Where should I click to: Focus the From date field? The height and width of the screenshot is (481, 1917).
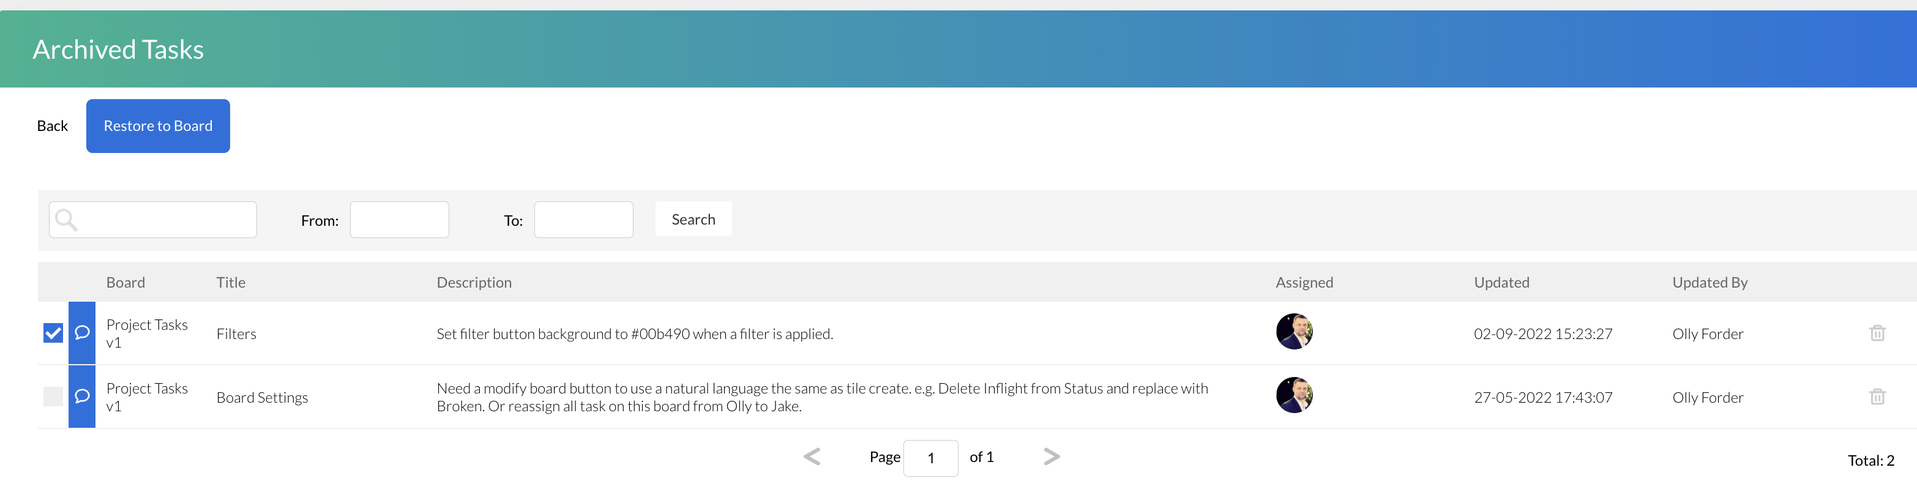click(399, 220)
